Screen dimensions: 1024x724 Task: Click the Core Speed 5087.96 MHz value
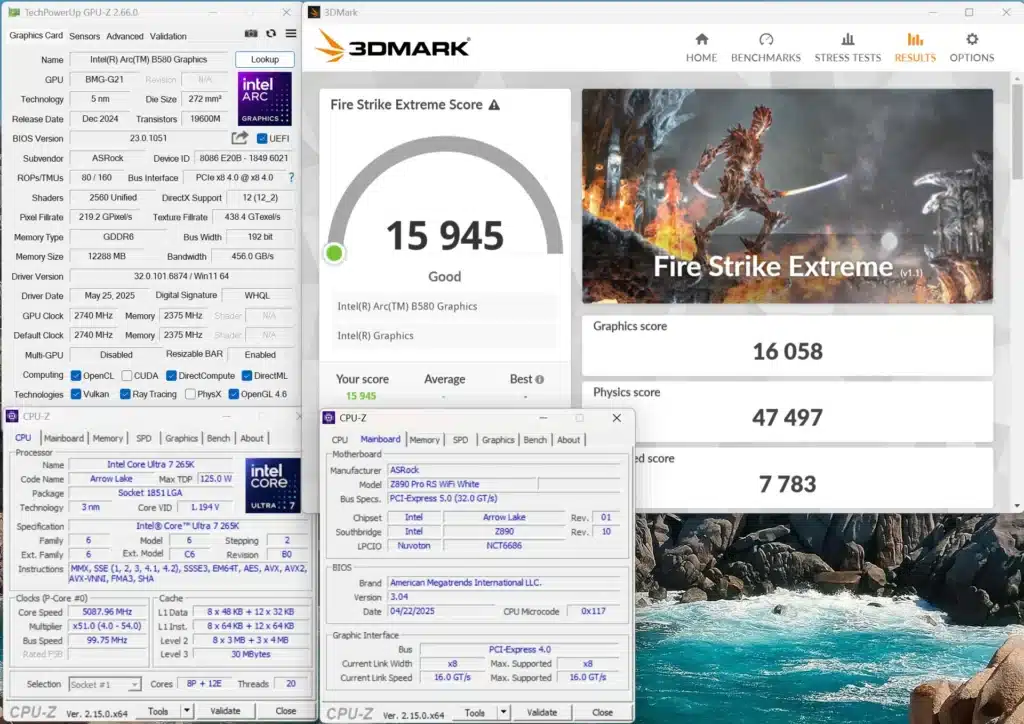107,612
